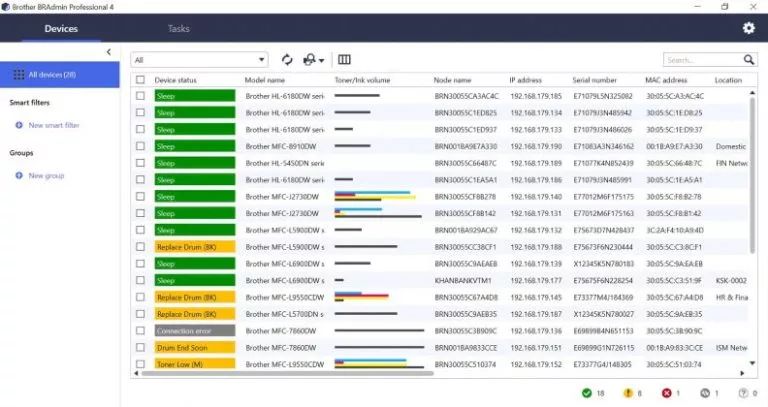This screenshot has width=768, height=407.
Task: Click the refresh devices icon
Action: (x=288, y=60)
